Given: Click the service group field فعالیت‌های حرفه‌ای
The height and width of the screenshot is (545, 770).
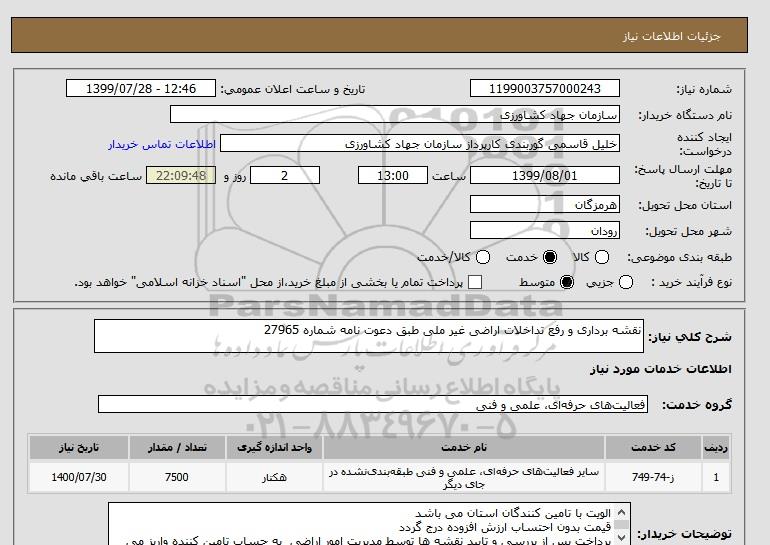Looking at the screenshot, I should [x=373, y=404].
